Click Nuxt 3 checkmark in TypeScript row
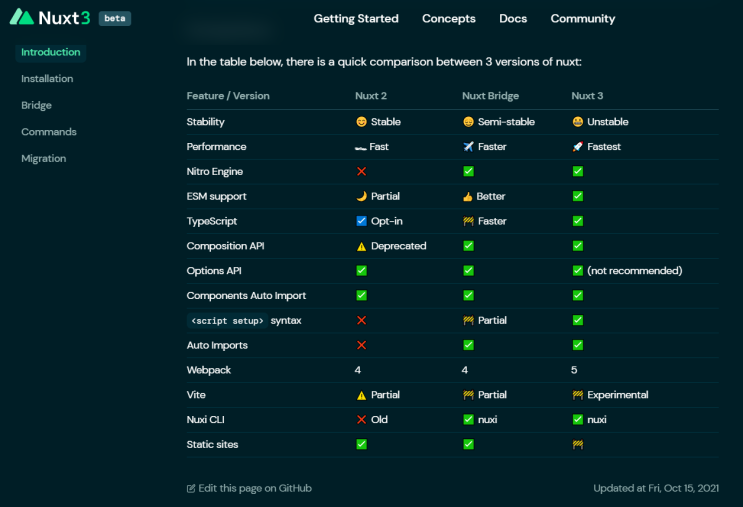Image resolution: width=743 pixels, height=507 pixels. [x=578, y=221]
